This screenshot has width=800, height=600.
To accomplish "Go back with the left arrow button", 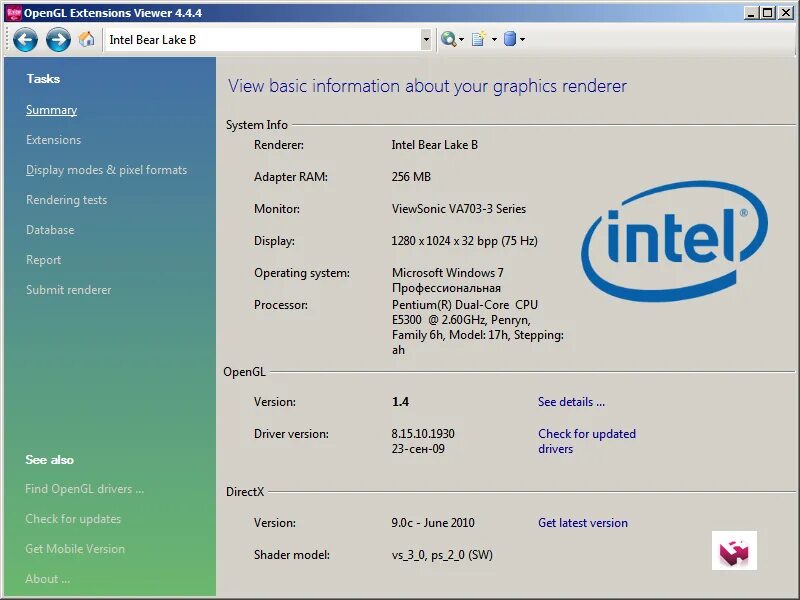I will coord(26,39).
